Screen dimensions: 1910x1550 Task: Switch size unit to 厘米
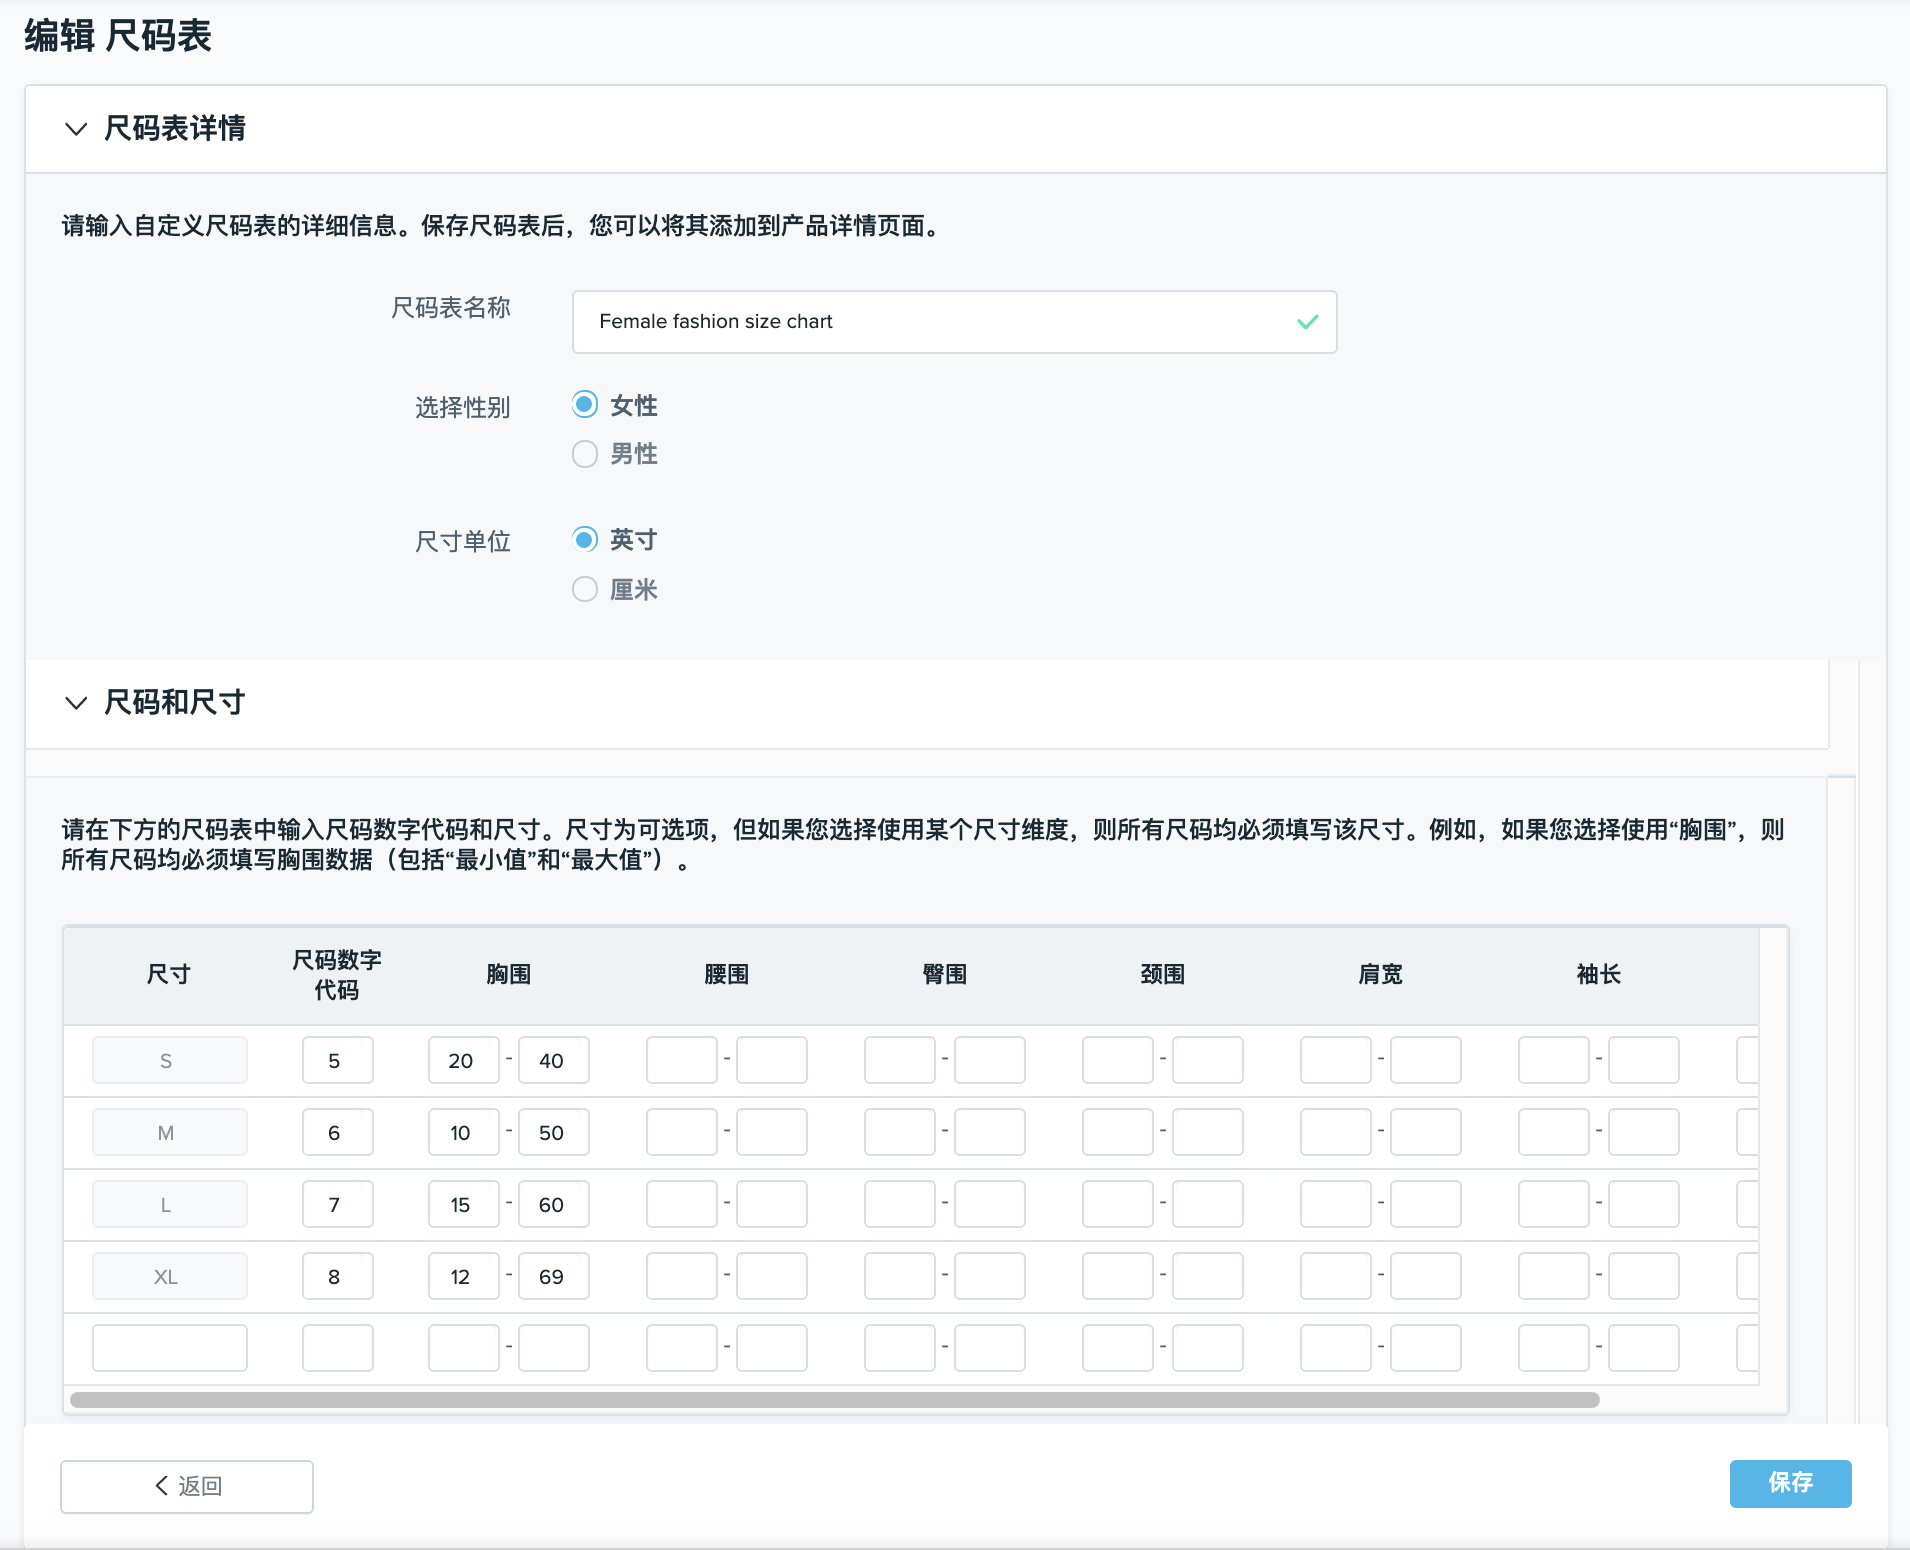(586, 588)
